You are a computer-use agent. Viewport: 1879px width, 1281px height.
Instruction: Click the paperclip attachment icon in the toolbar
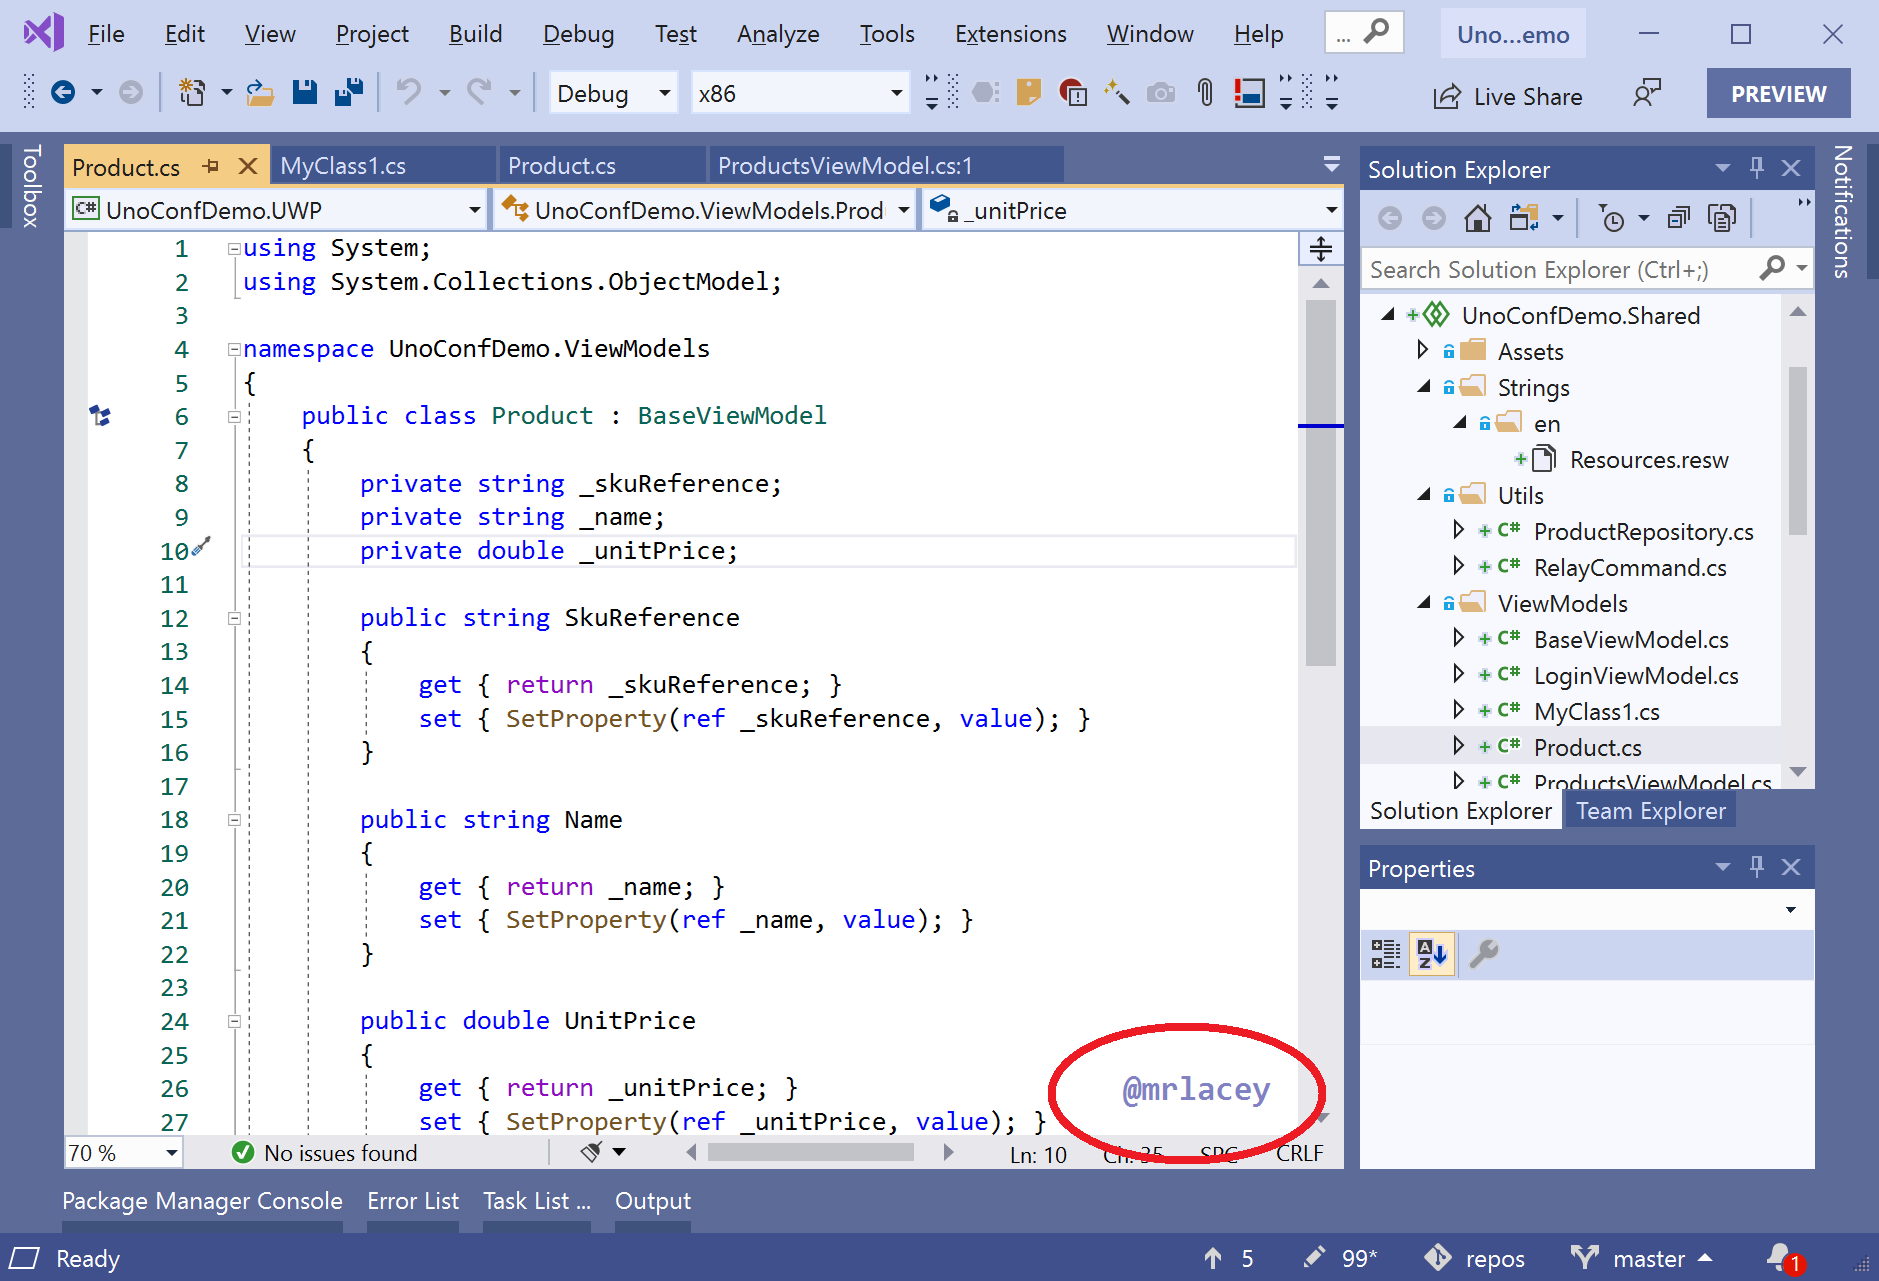click(1205, 93)
